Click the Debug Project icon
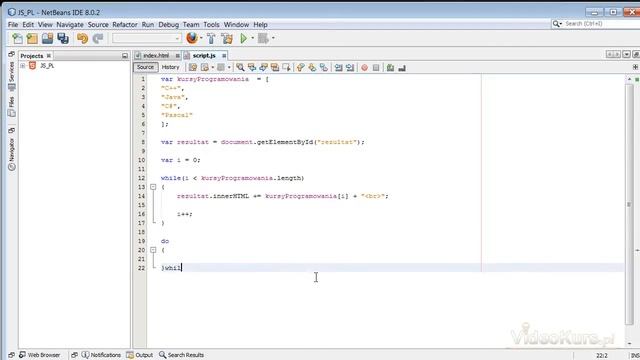640x360 pixels. pyautogui.click(x=263, y=38)
